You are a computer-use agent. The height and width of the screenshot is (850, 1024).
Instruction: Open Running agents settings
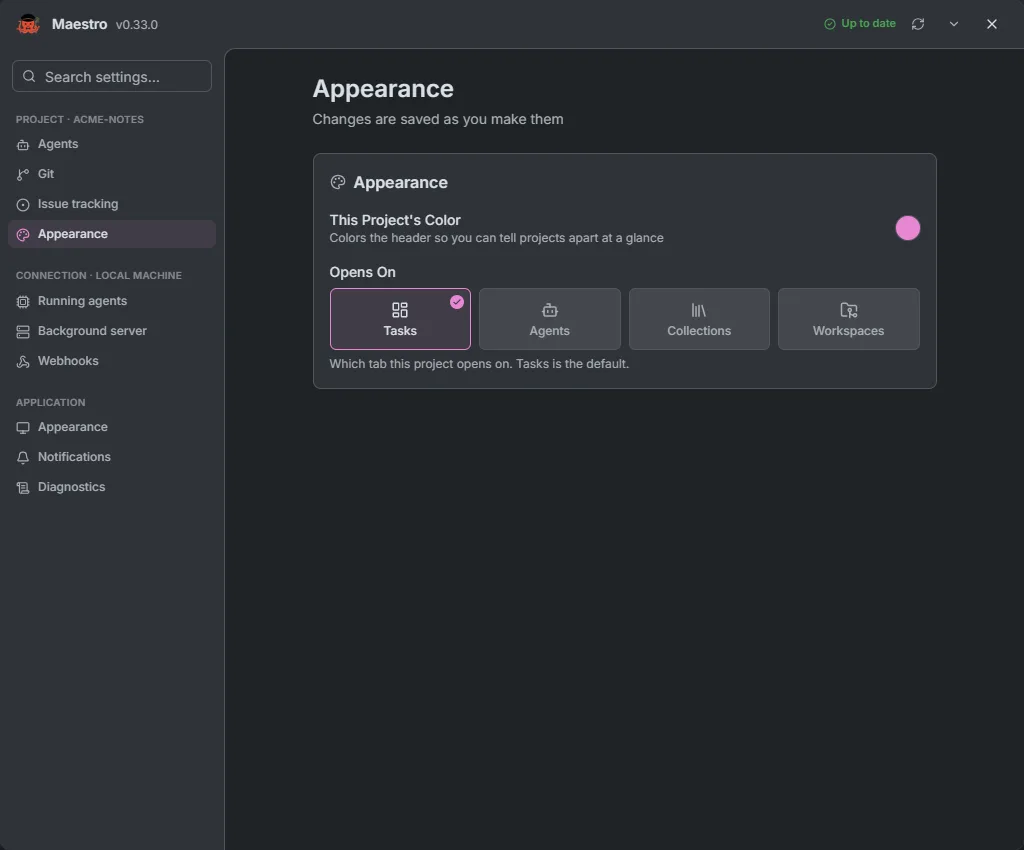tap(112, 302)
